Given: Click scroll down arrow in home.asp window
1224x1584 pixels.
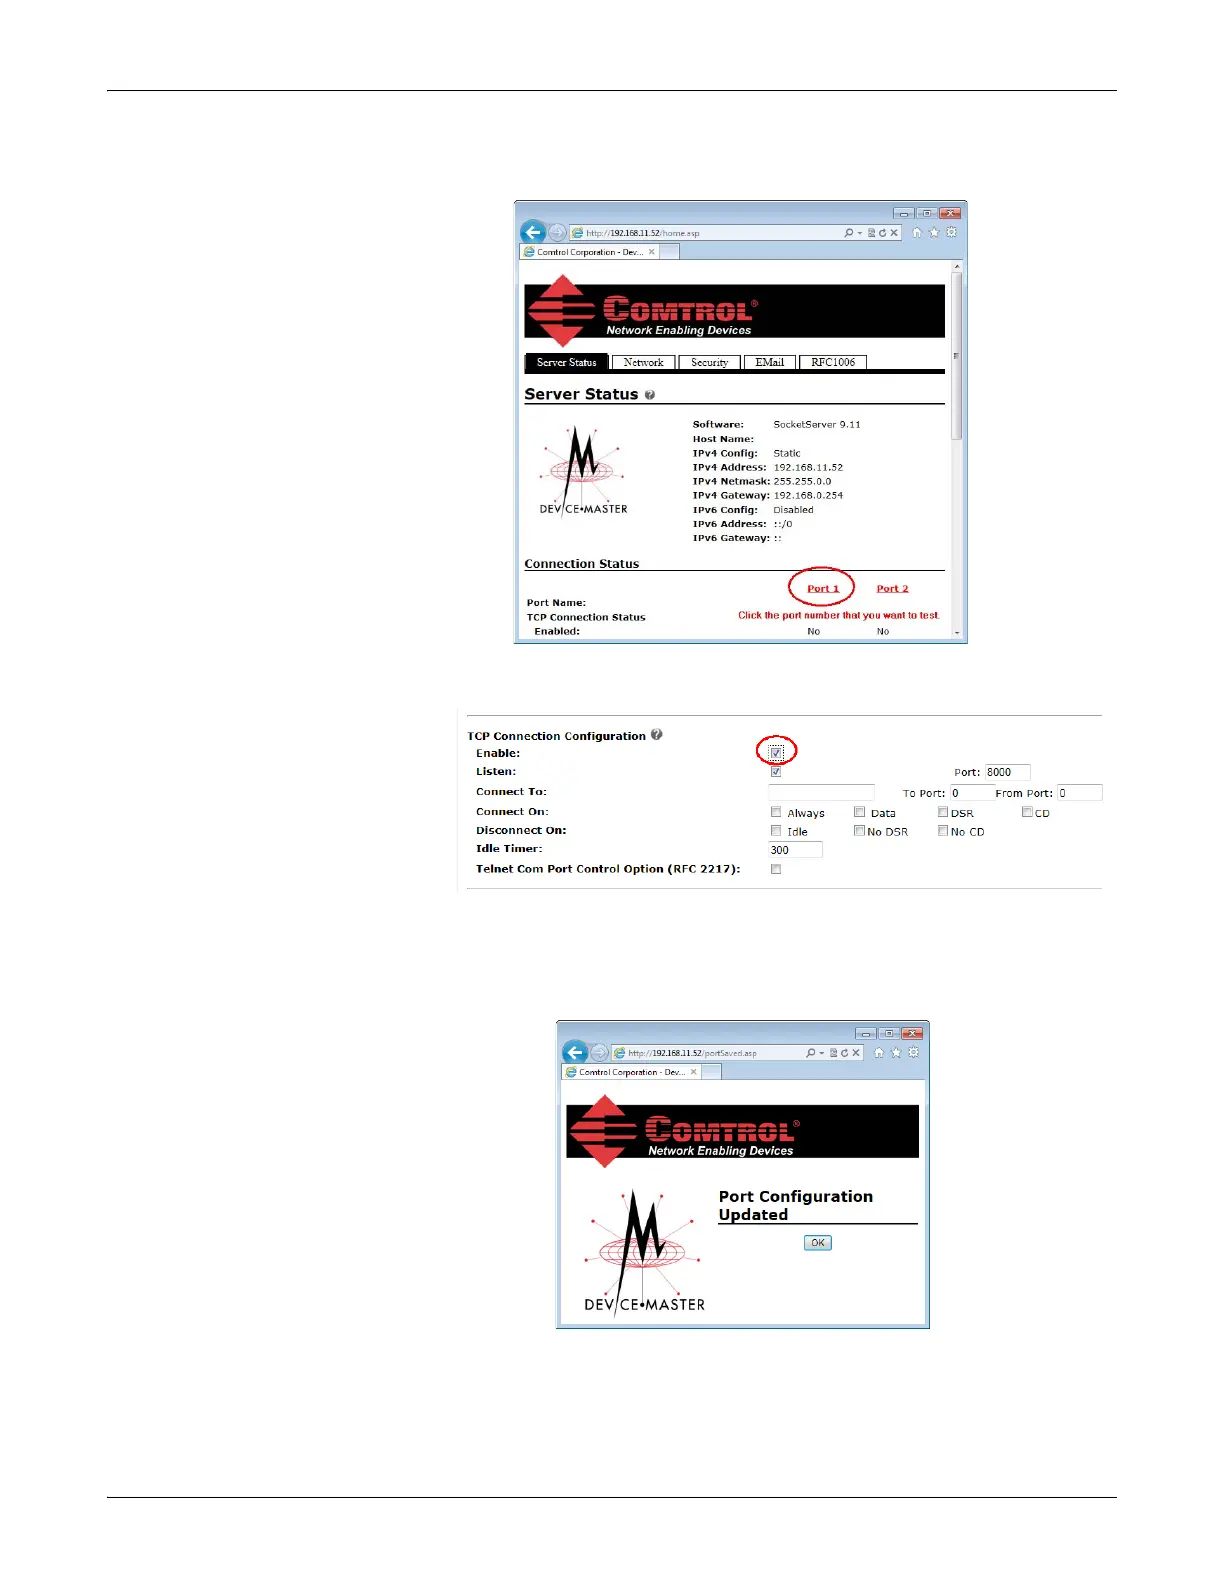Looking at the screenshot, I should click(957, 633).
